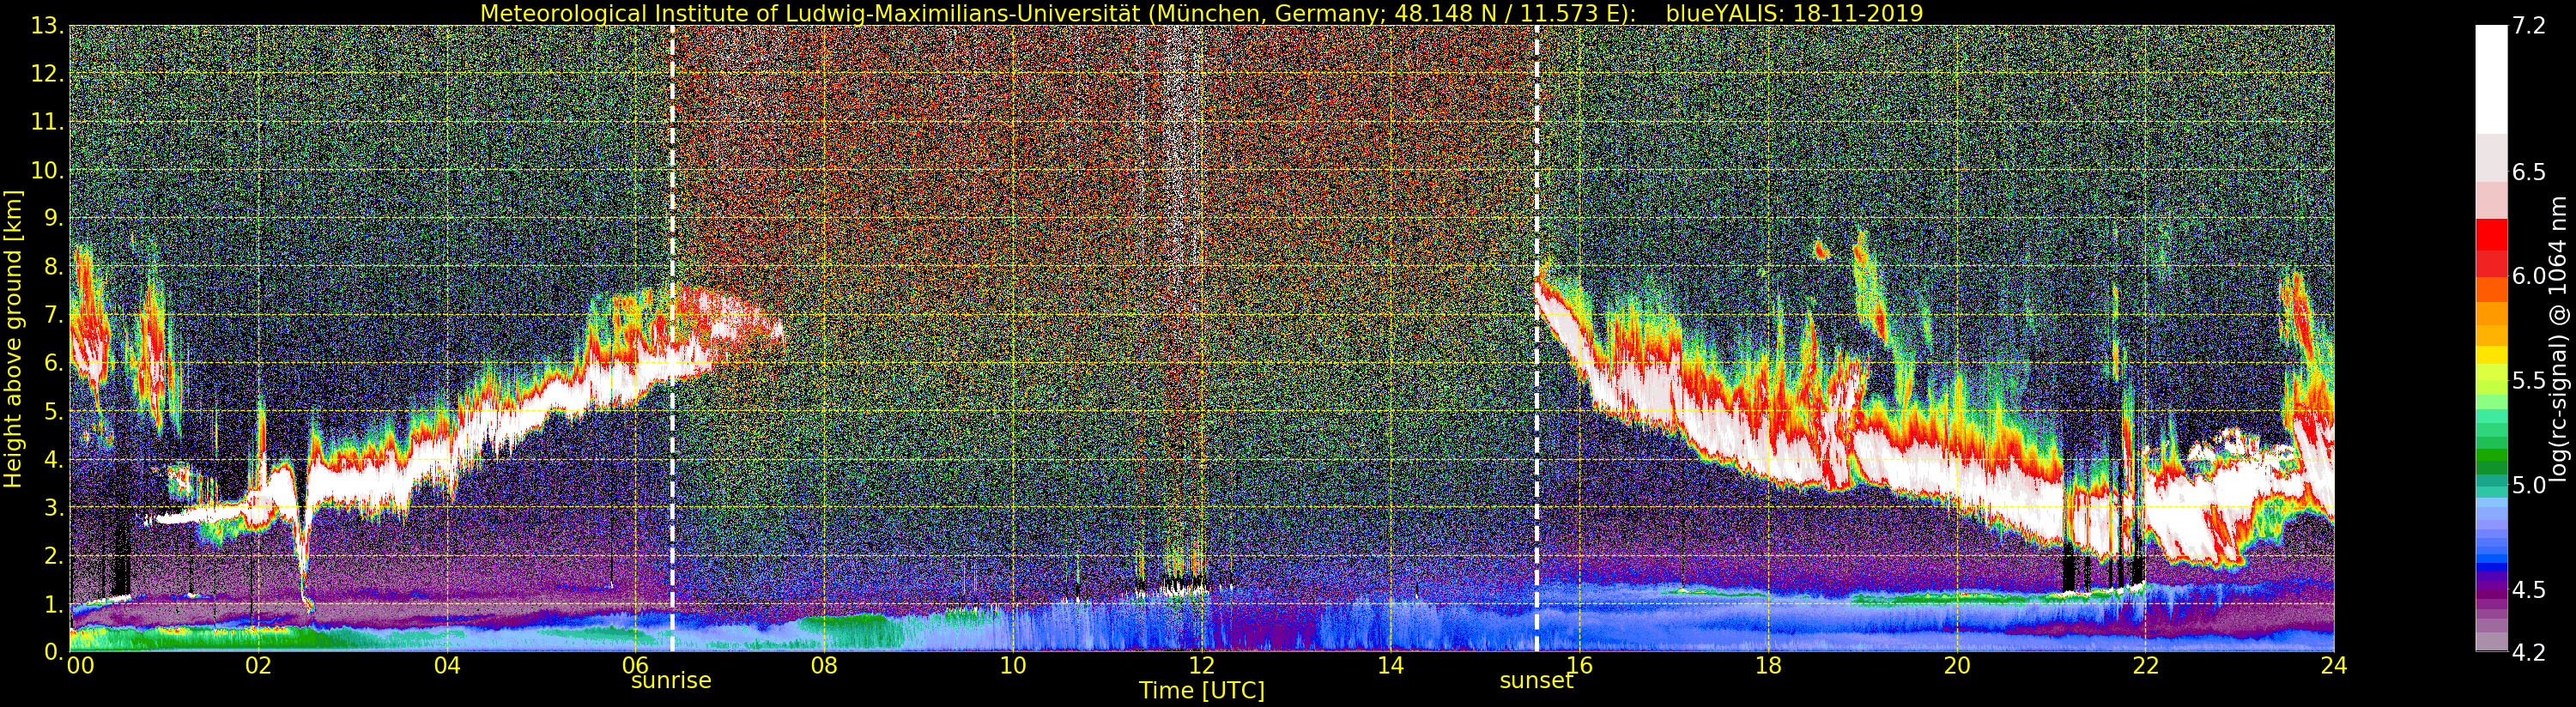Click the 7. height tick label
This screenshot has width=2576, height=707.
coord(55,315)
